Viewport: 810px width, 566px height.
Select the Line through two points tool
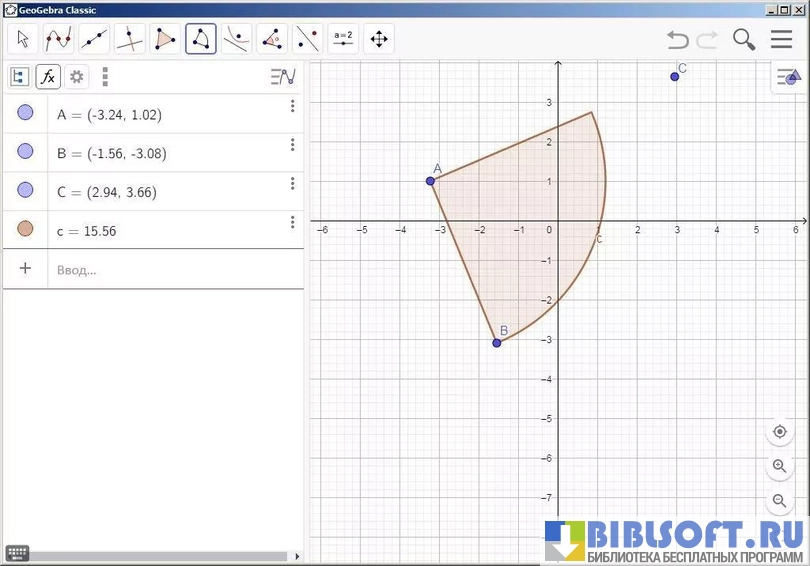tap(94, 39)
